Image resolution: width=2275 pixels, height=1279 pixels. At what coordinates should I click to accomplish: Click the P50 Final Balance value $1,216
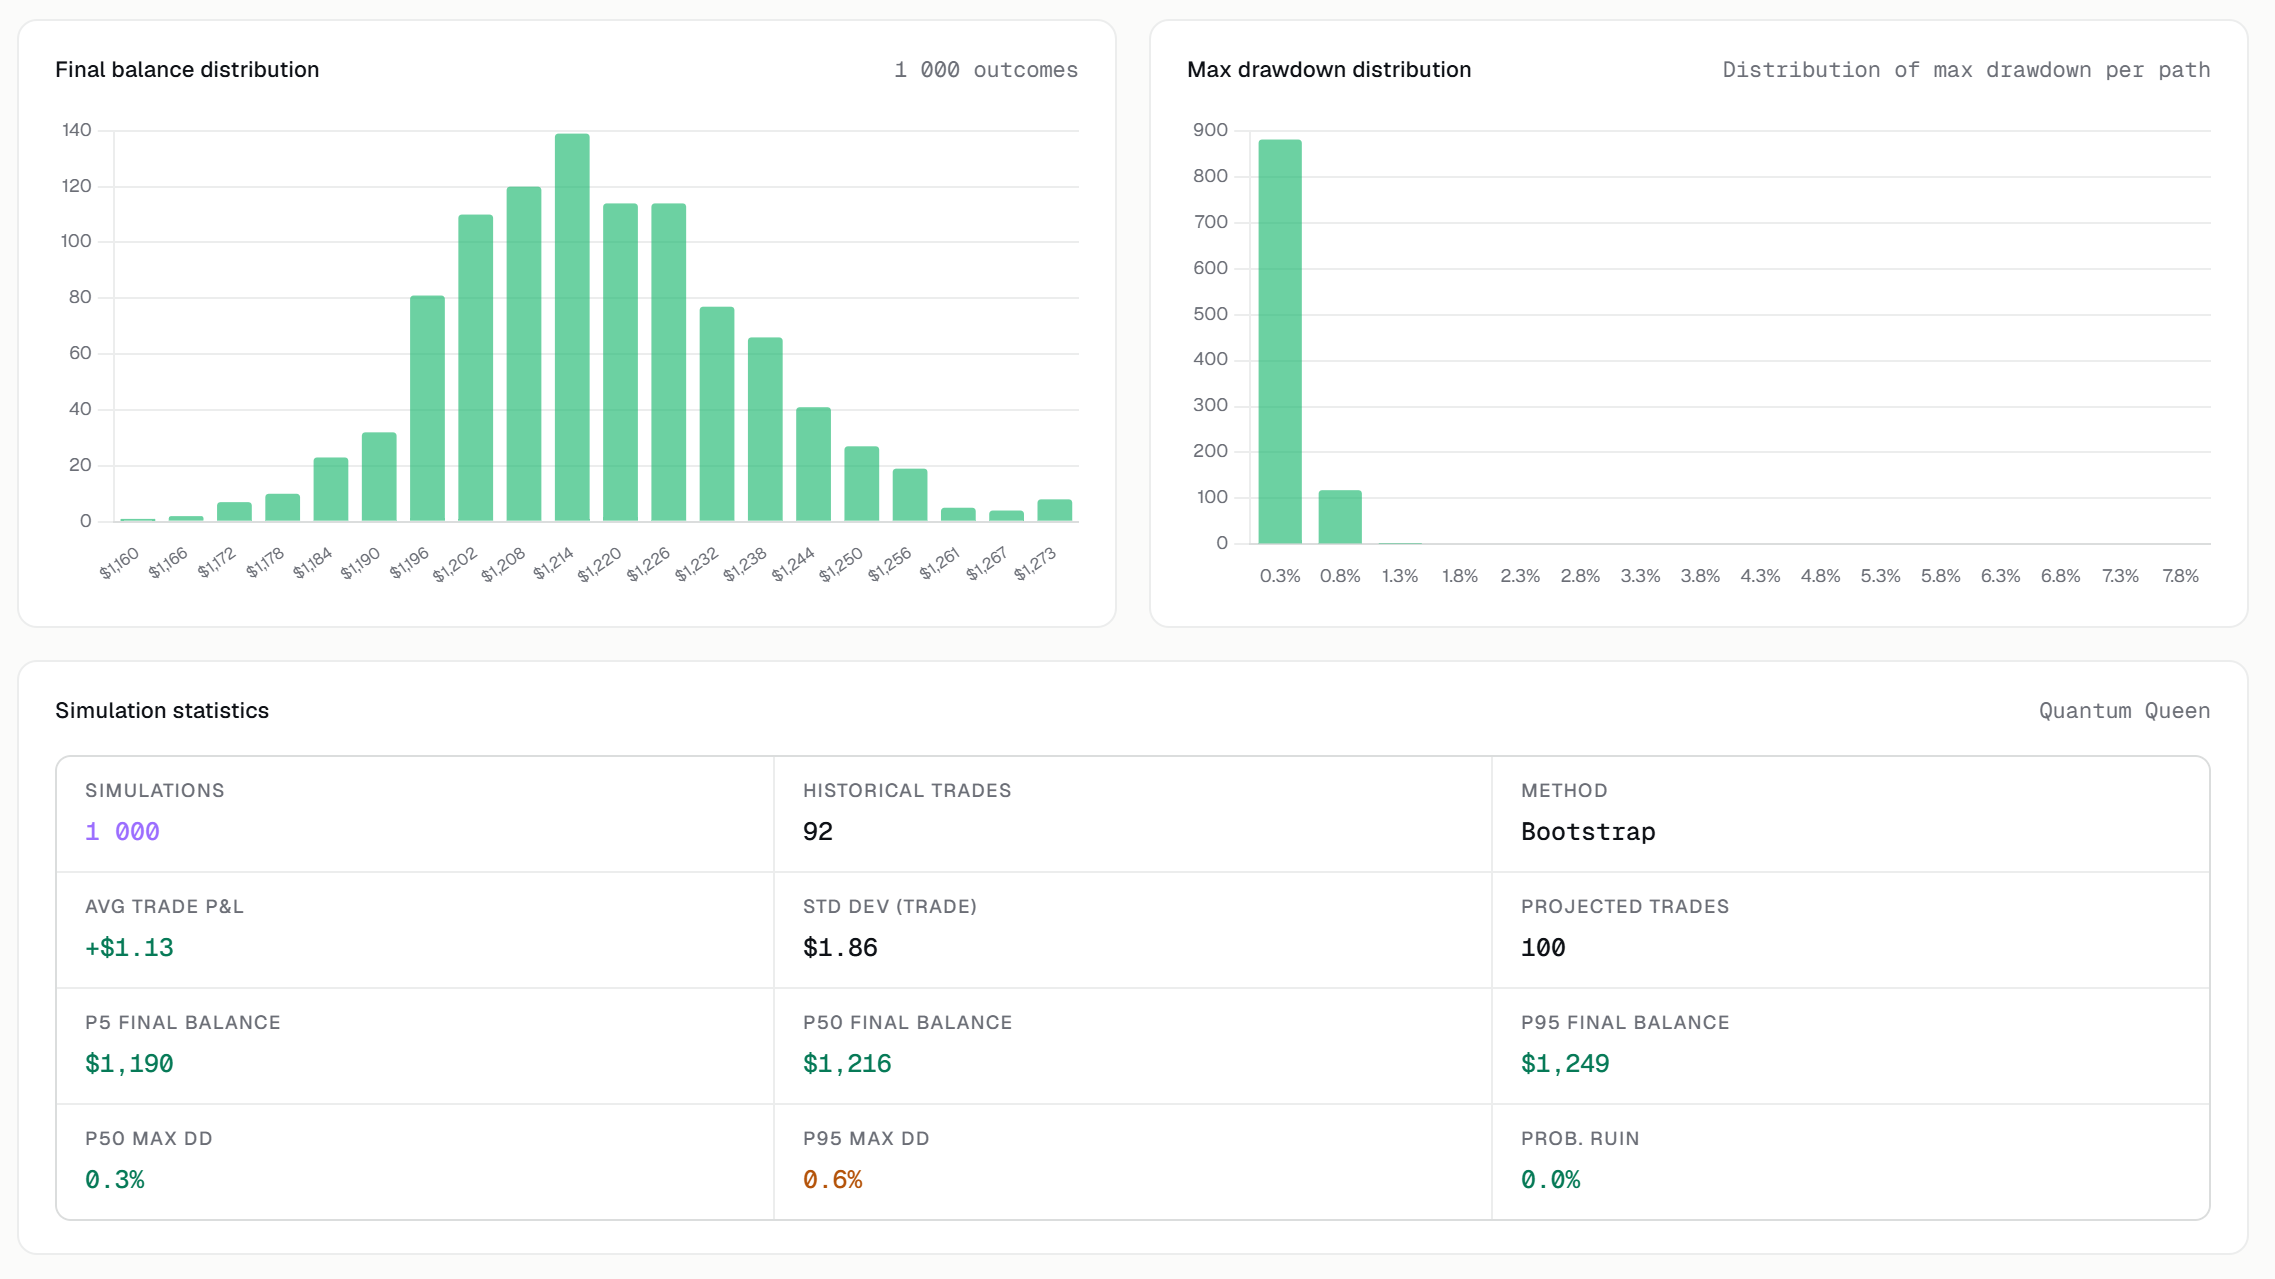point(847,1063)
